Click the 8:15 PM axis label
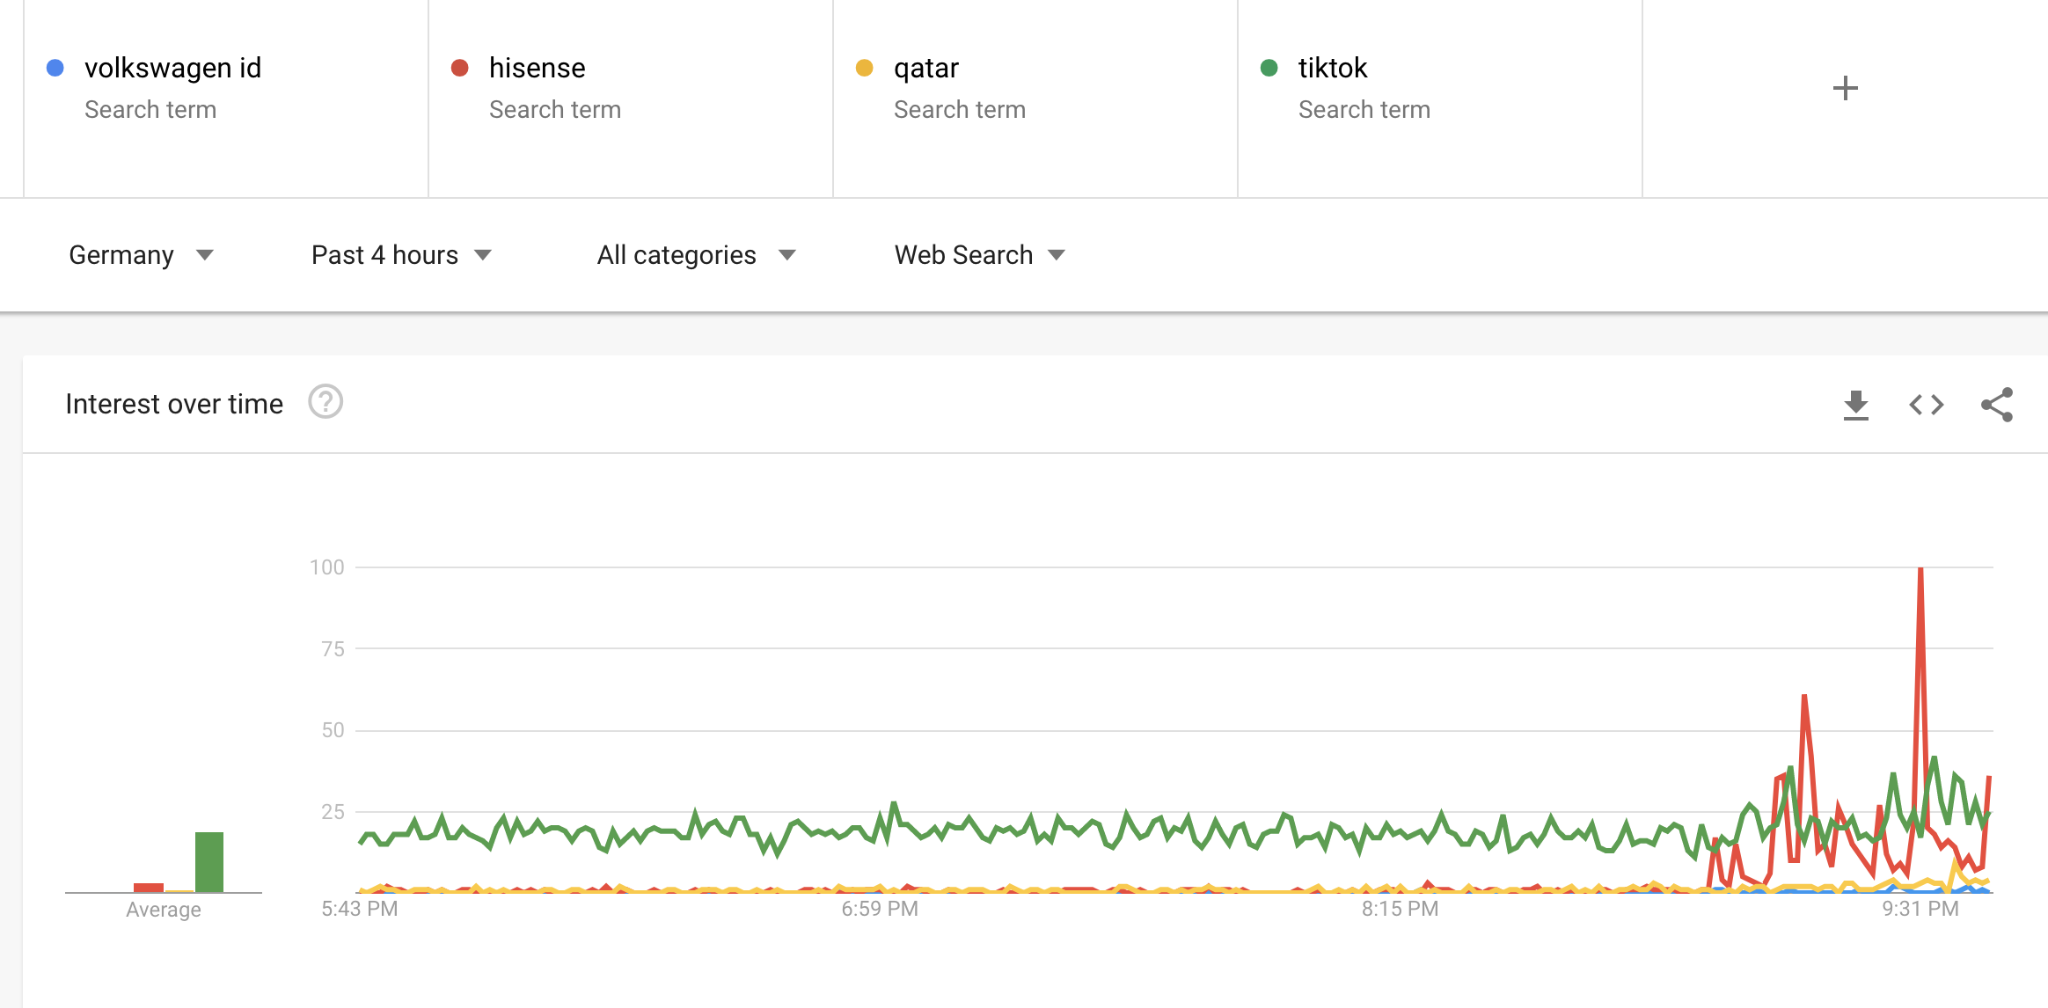Viewport: 2048px width, 1008px height. tap(1400, 909)
